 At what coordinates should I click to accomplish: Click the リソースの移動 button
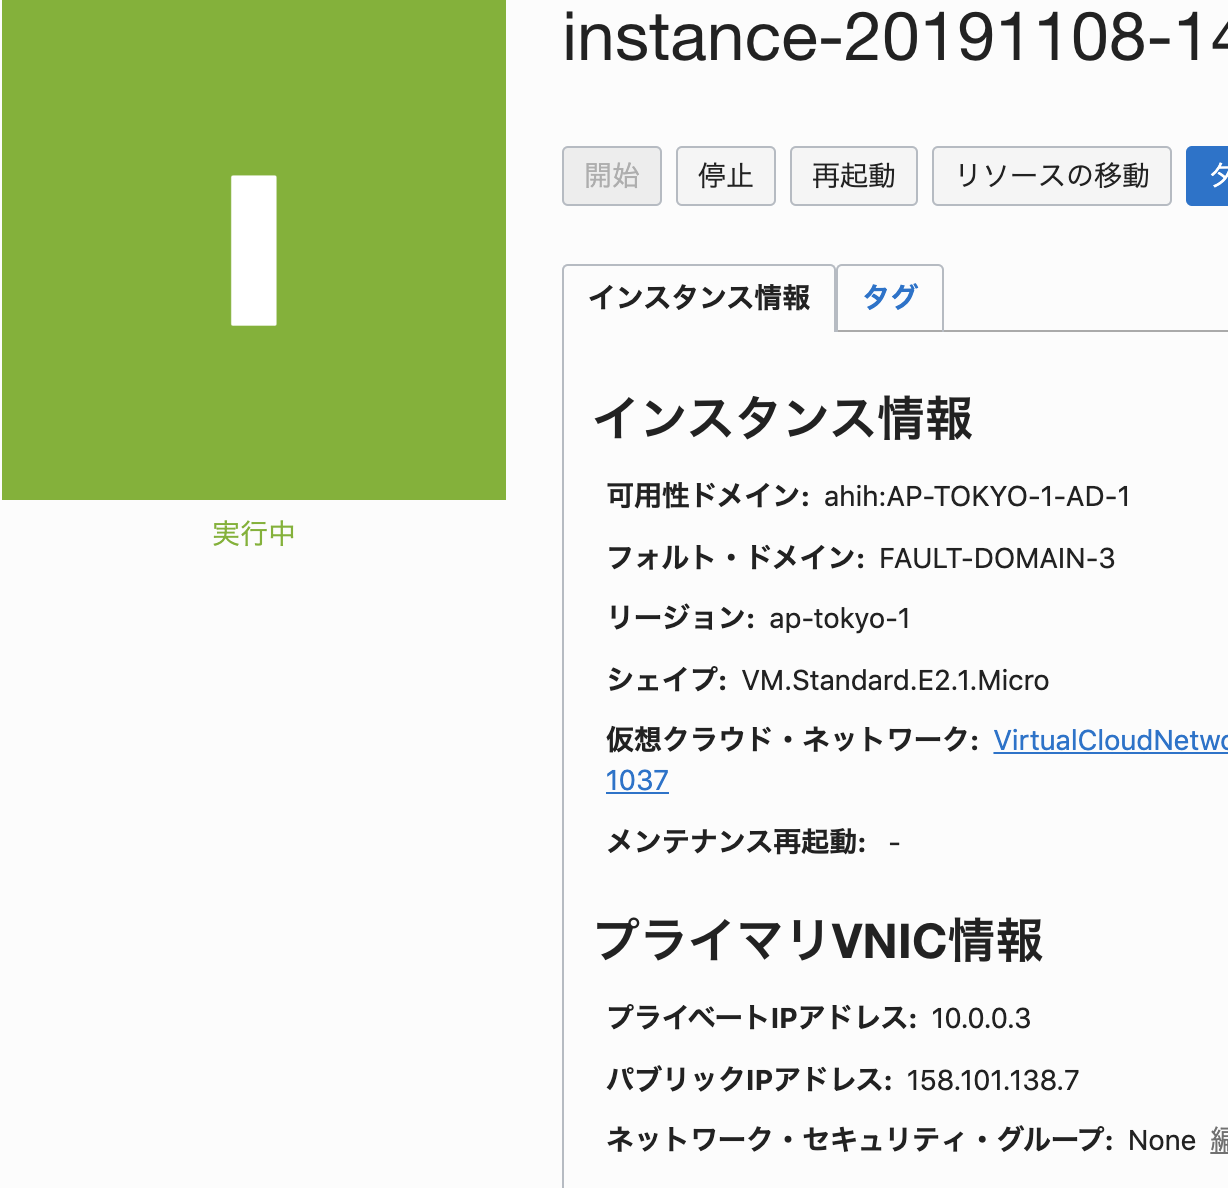[x=1052, y=176]
